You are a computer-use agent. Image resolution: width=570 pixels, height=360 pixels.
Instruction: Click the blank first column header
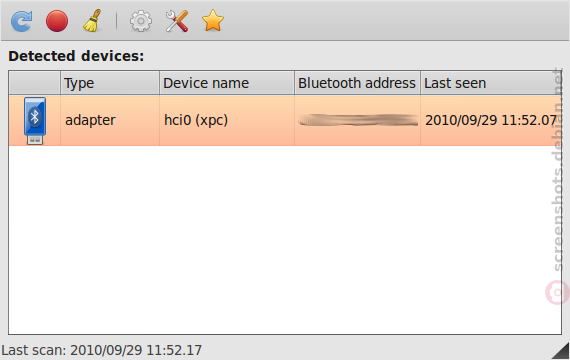point(35,83)
